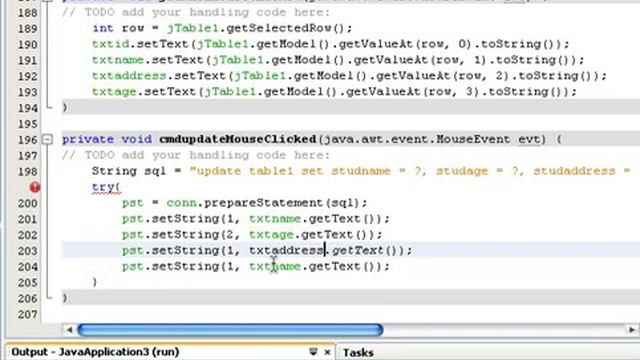The image size is (640, 360).
Task: Minimize the Output panel with the arrow icon
Action: 313,351
